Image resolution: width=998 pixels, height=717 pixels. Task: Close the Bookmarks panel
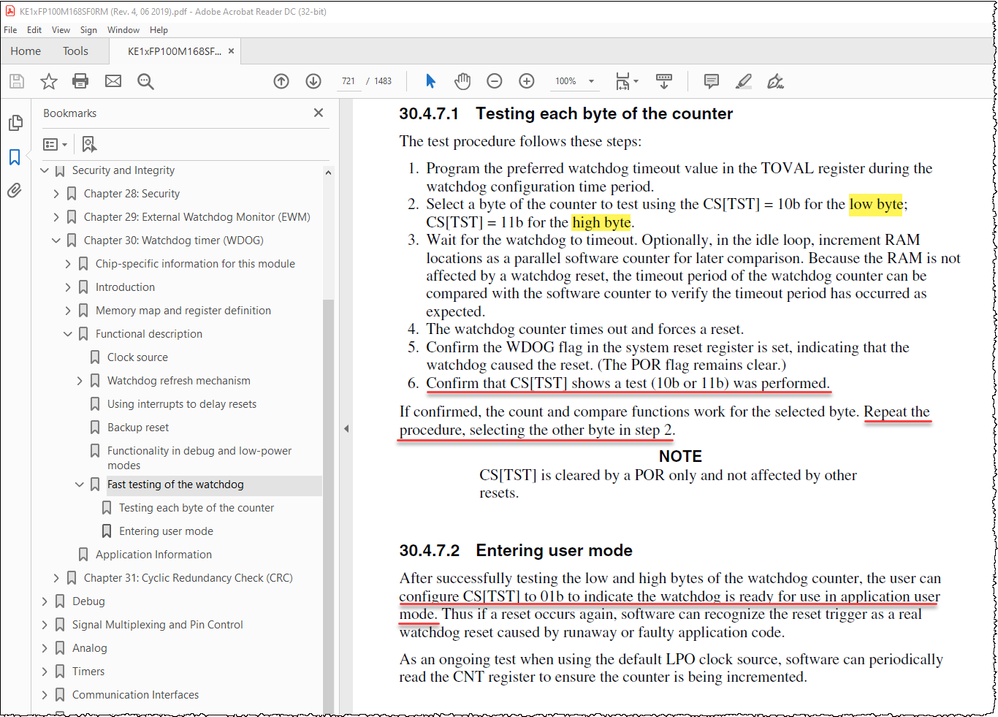(x=319, y=113)
